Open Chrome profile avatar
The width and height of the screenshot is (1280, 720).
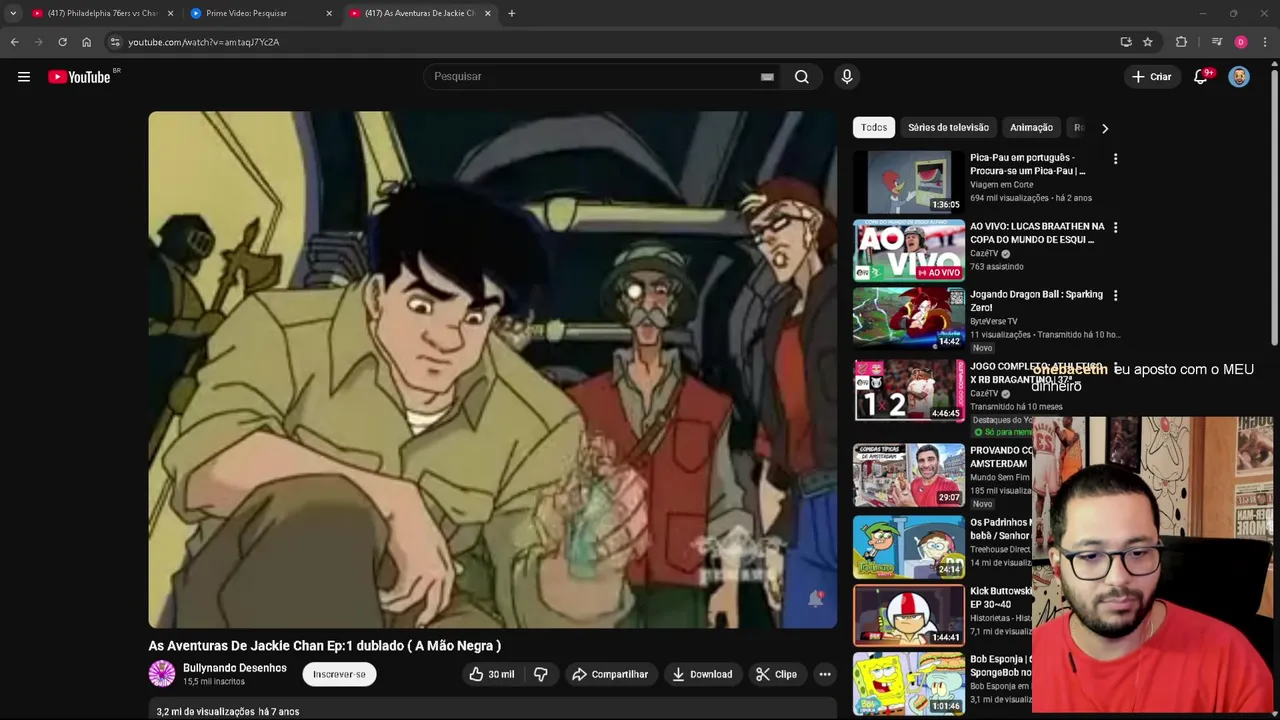click(1241, 42)
